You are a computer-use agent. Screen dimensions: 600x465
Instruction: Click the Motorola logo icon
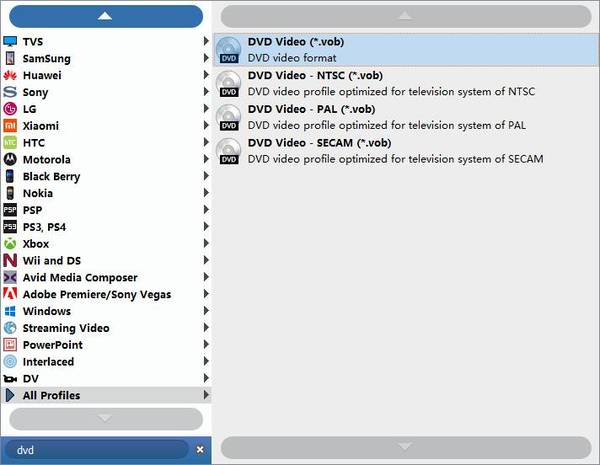[x=10, y=159]
